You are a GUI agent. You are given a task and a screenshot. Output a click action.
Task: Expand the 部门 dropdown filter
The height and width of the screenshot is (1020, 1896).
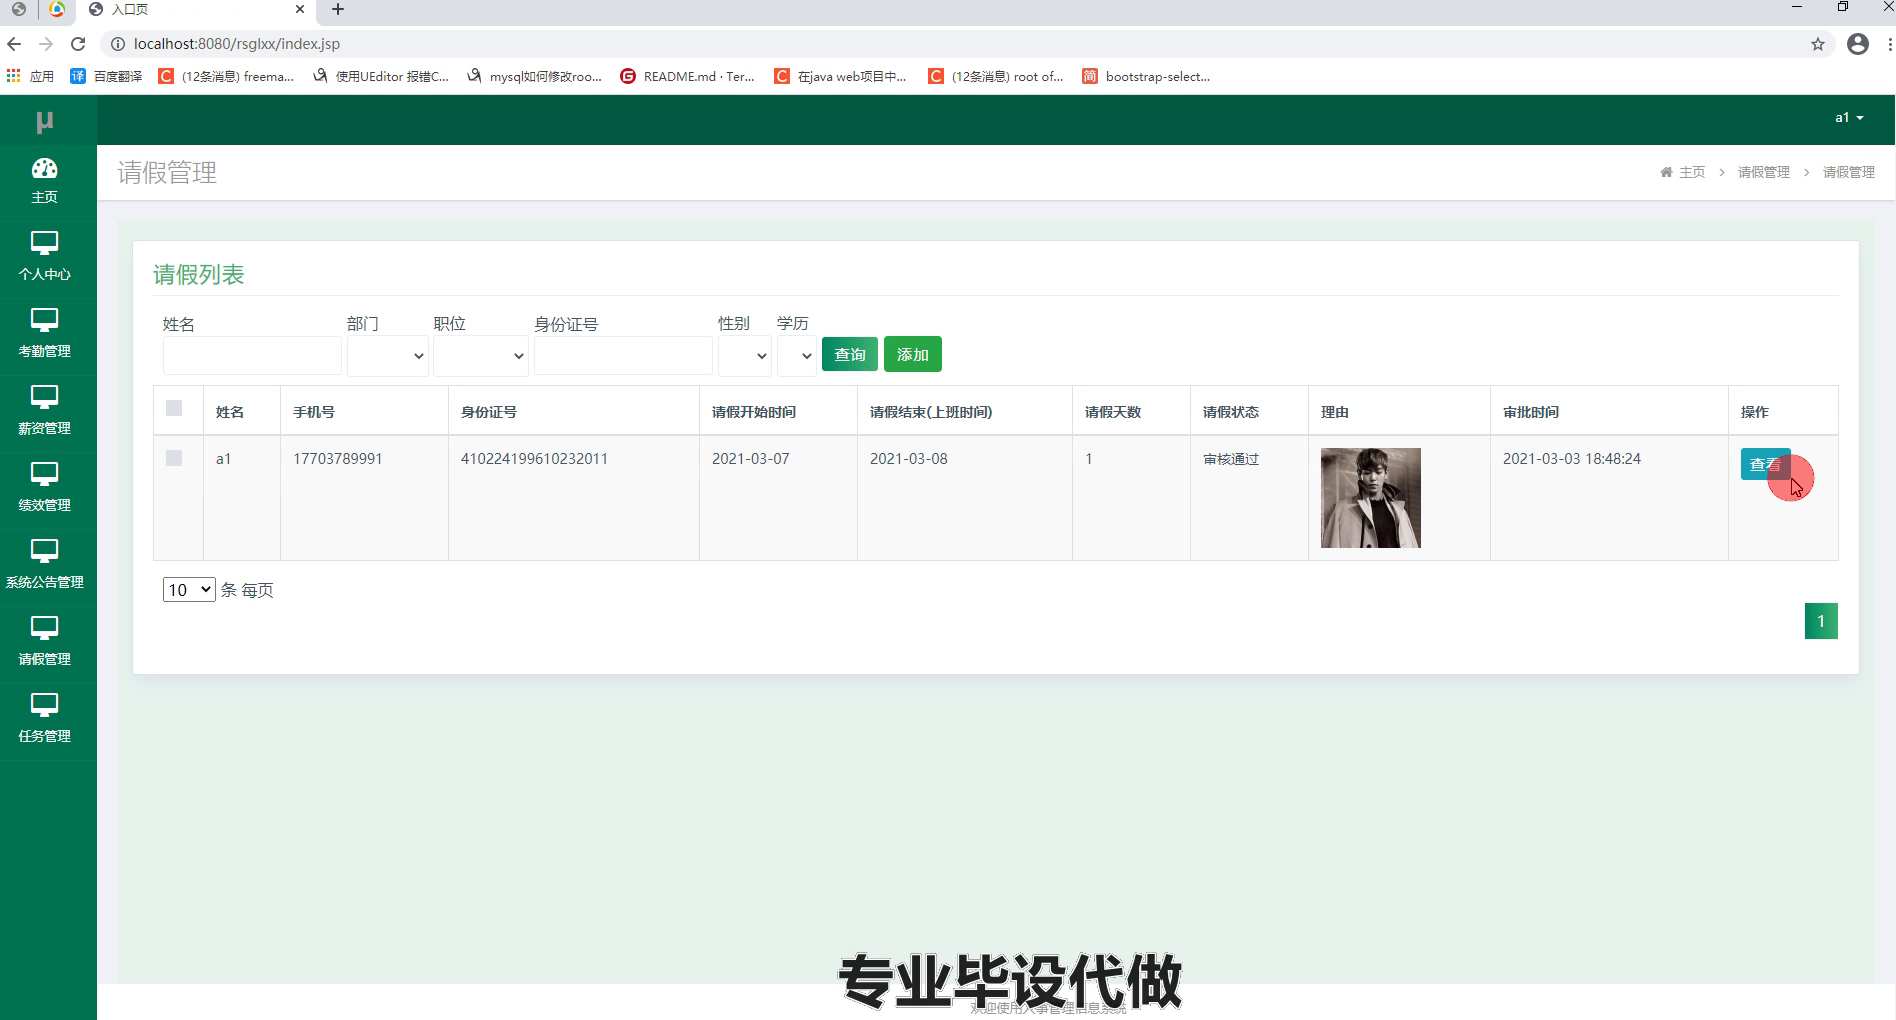coord(388,356)
